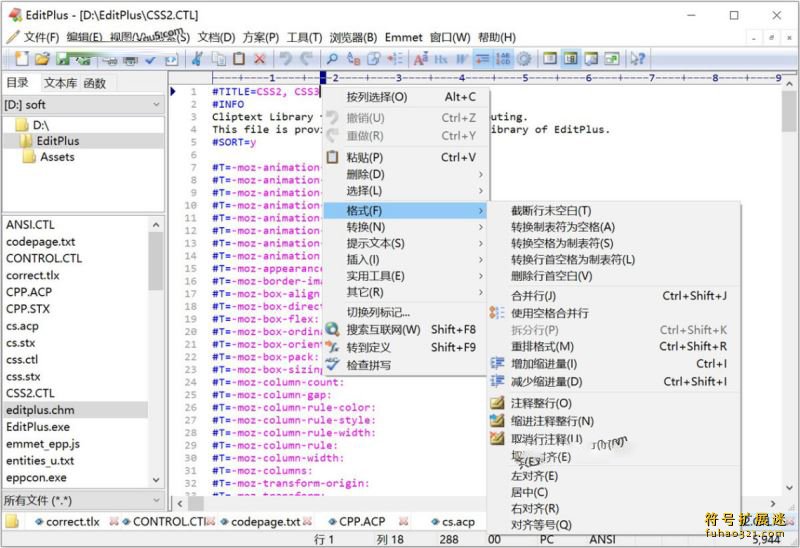Open the [D:] soft drive dropdown
800x548 pixels.
pyautogui.click(x=83, y=105)
